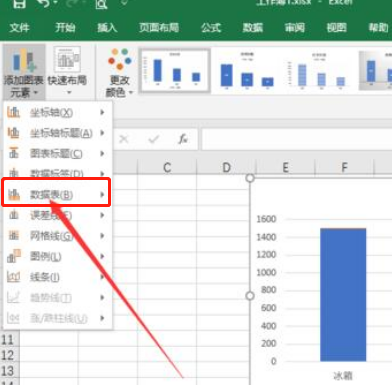Click the 200 value axis label

point(269,343)
